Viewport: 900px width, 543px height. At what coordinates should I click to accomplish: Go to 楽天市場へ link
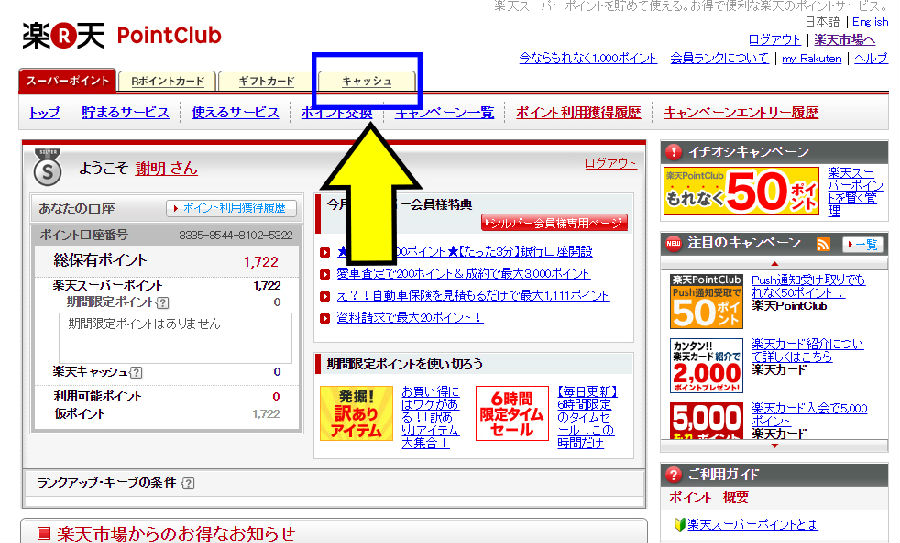tap(845, 40)
